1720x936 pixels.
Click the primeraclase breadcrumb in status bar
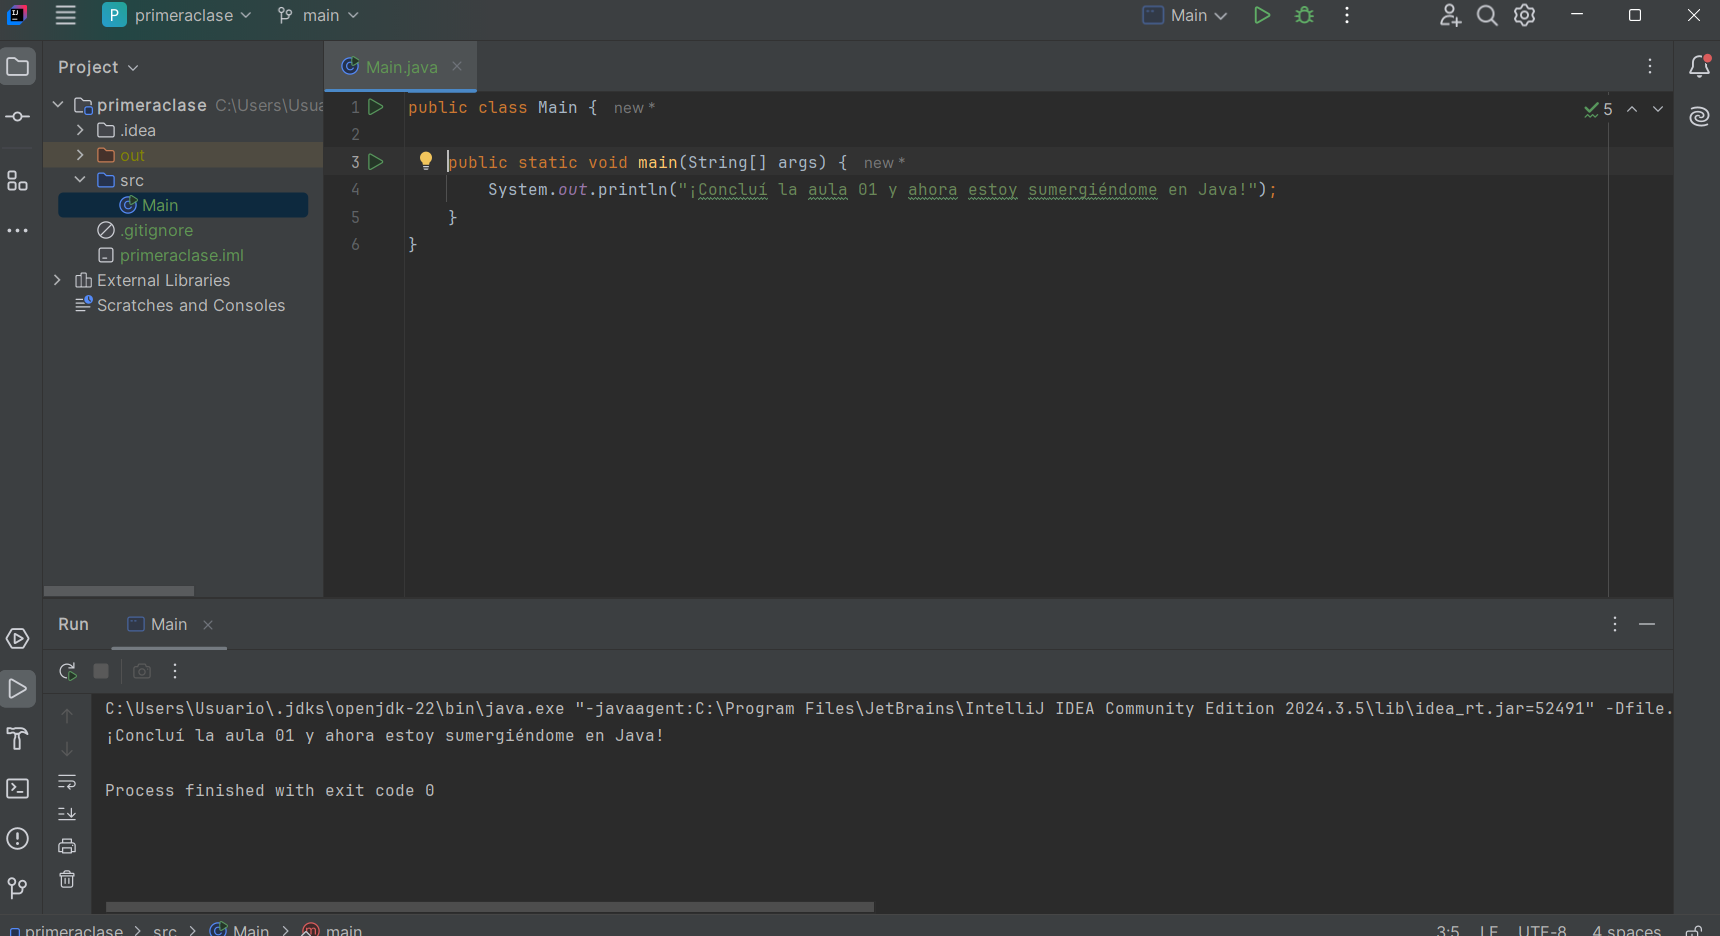point(73,930)
